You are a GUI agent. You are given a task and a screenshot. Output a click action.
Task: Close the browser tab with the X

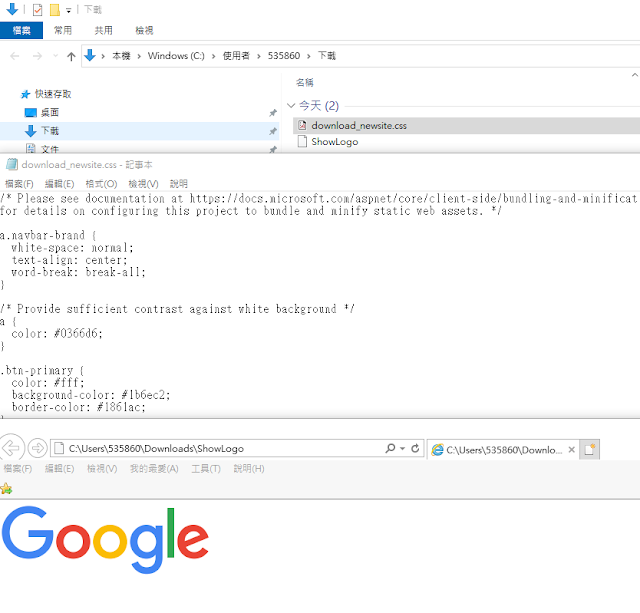pos(572,450)
